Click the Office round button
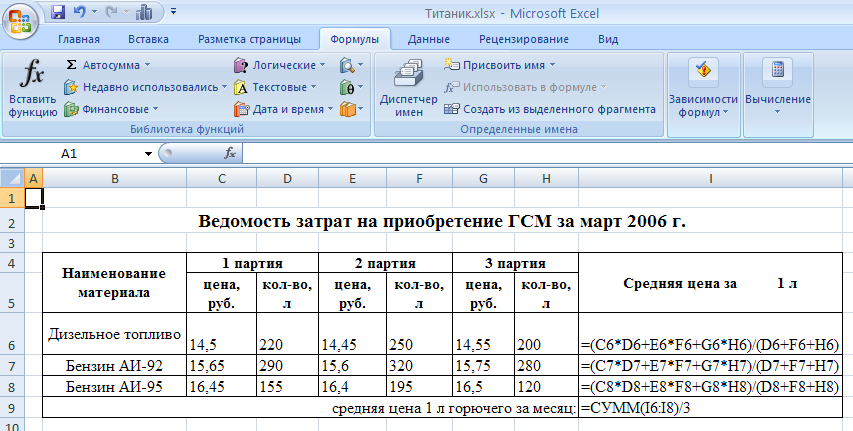 [19, 20]
